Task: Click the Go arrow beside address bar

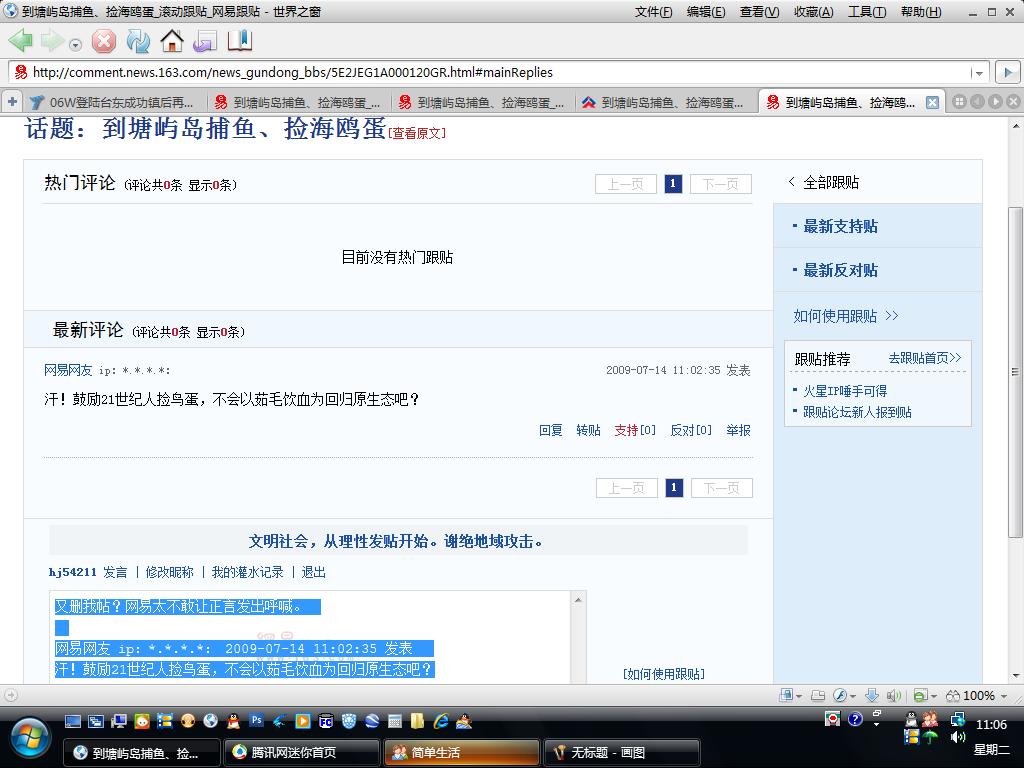Action: click(x=1006, y=72)
